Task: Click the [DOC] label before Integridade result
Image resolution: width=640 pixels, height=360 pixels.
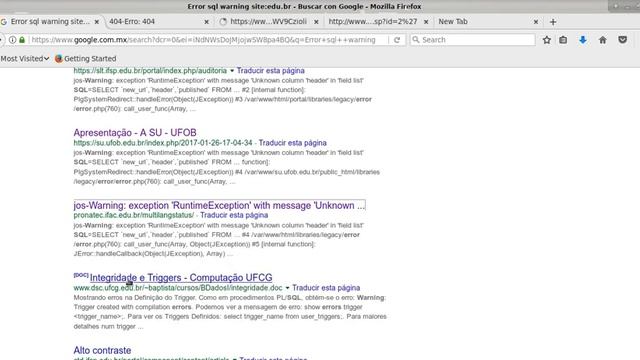Action: pyautogui.click(x=81, y=275)
